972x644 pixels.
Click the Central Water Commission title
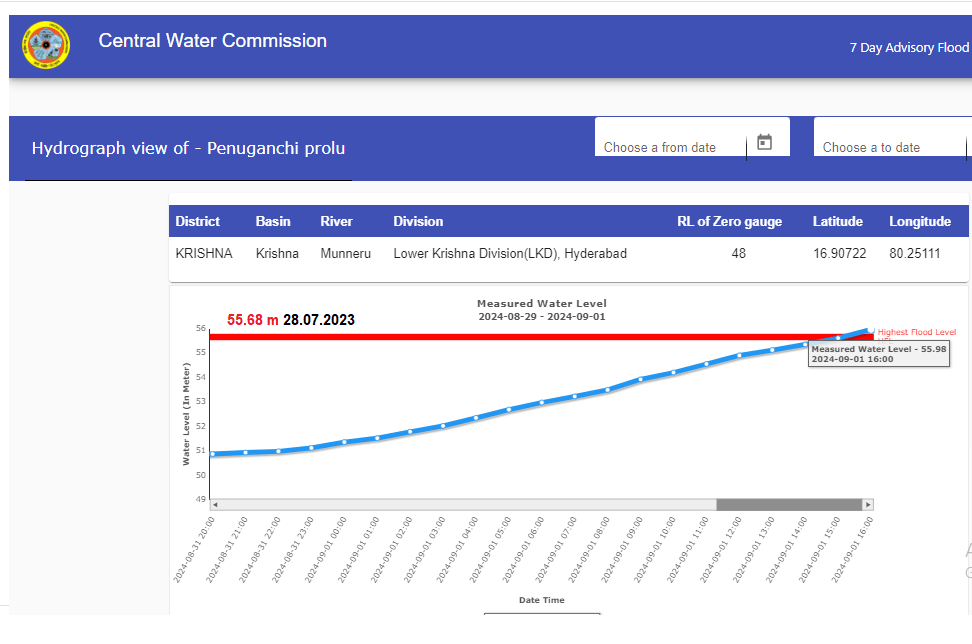212,41
